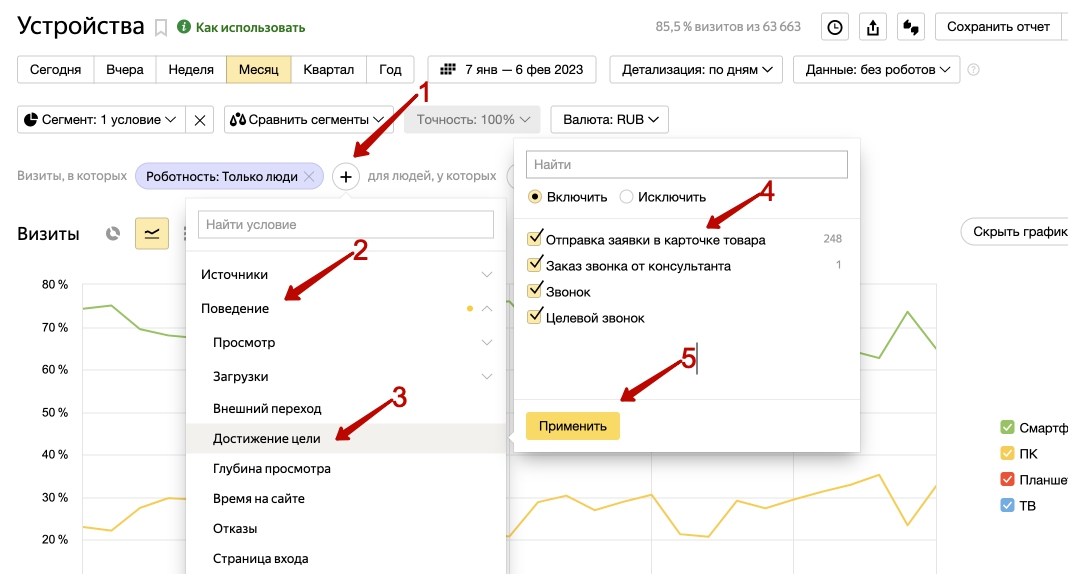
Task: Switch to line chart view icon
Action: pyautogui.click(x=152, y=234)
